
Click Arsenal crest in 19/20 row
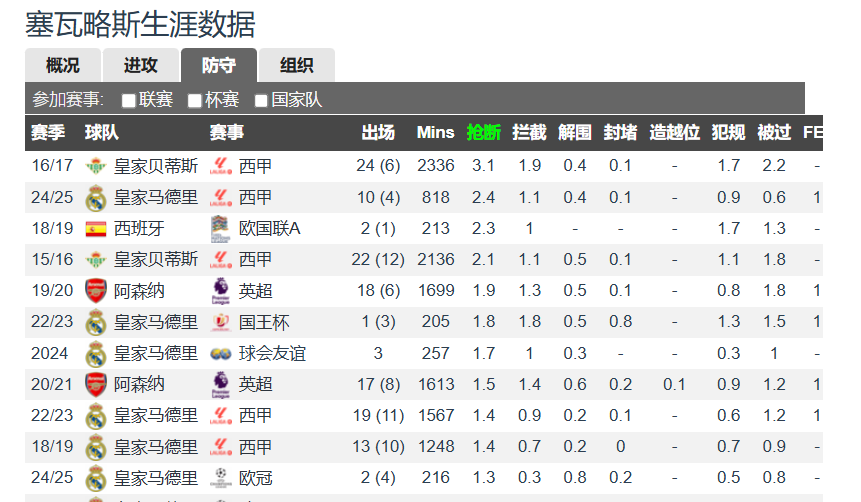(96, 291)
